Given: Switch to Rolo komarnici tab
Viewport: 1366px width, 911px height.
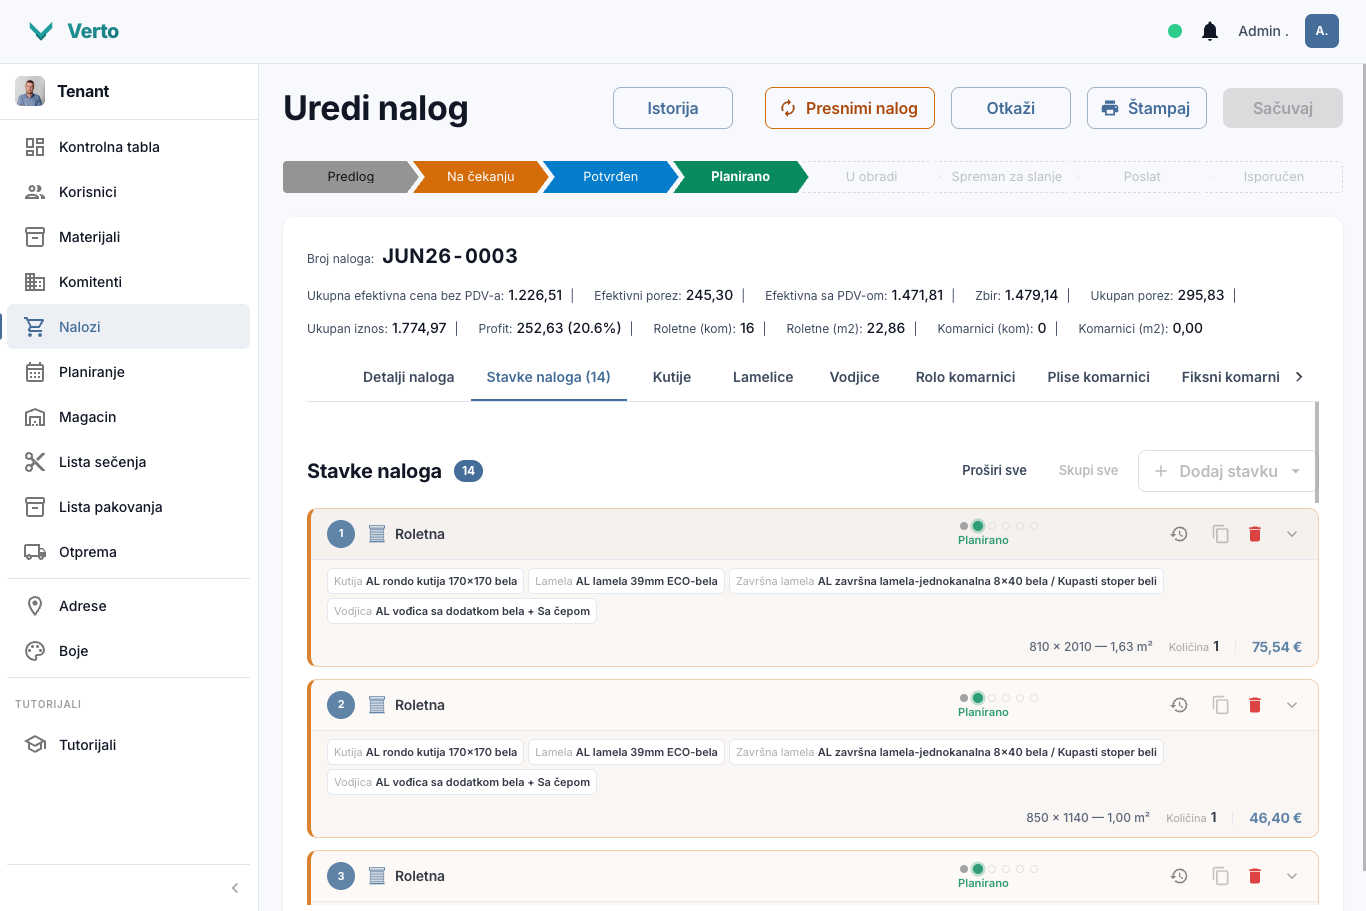Looking at the screenshot, I should [x=965, y=377].
